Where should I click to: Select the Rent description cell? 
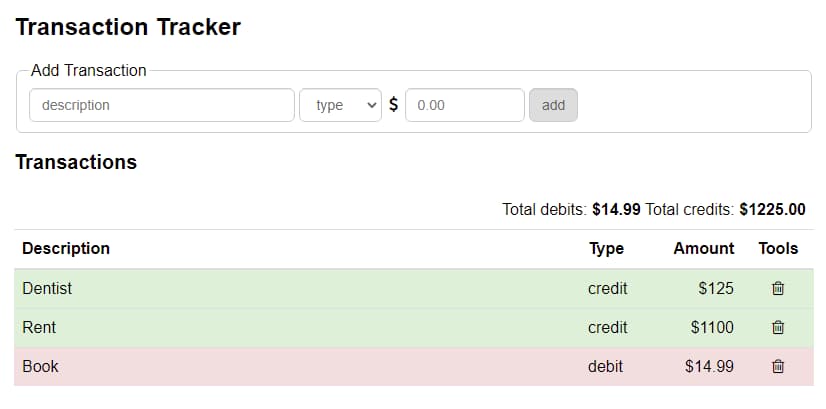[39, 328]
